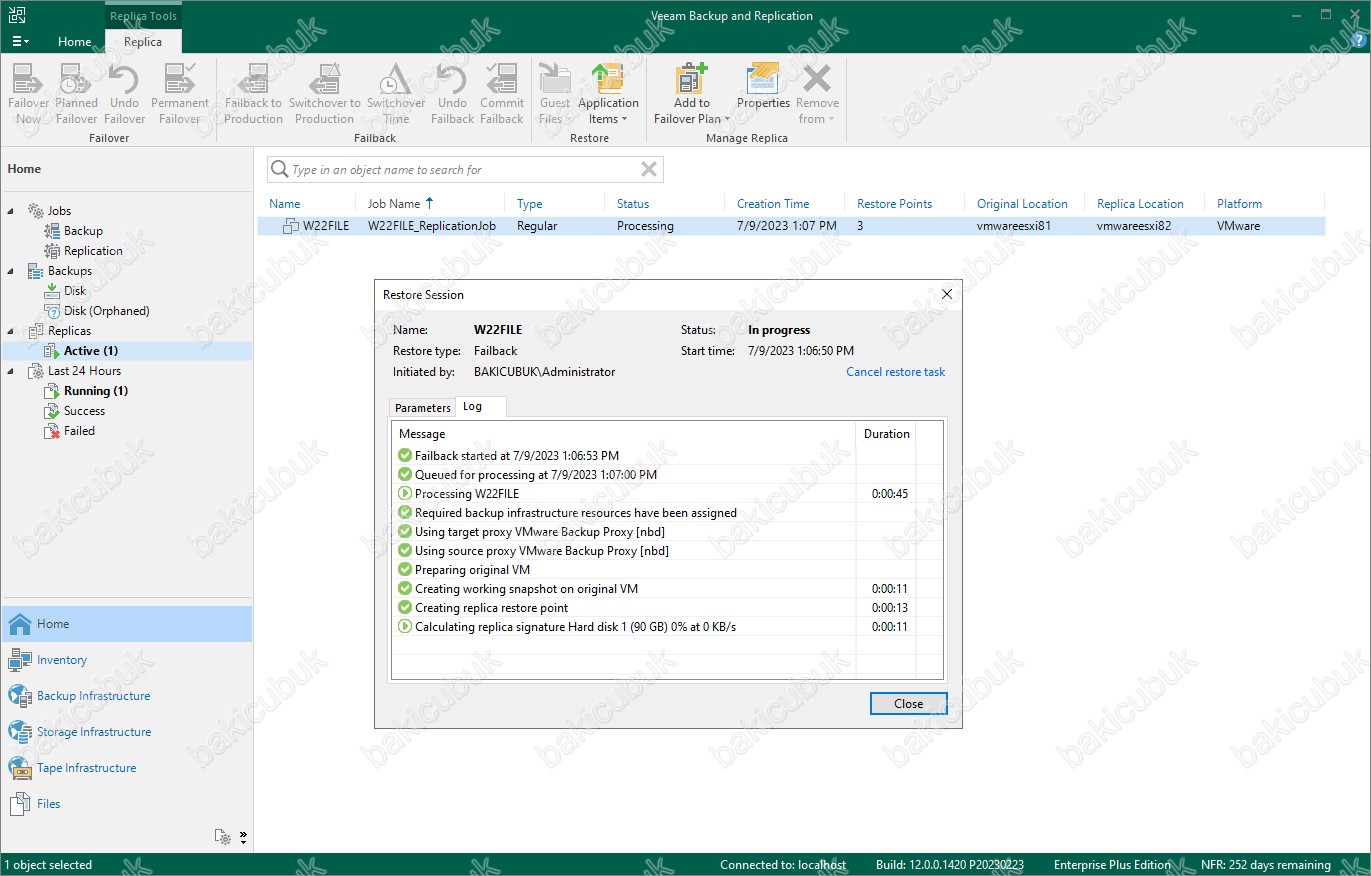
Task: Open the Storage Infrastructure view
Action: (127, 732)
